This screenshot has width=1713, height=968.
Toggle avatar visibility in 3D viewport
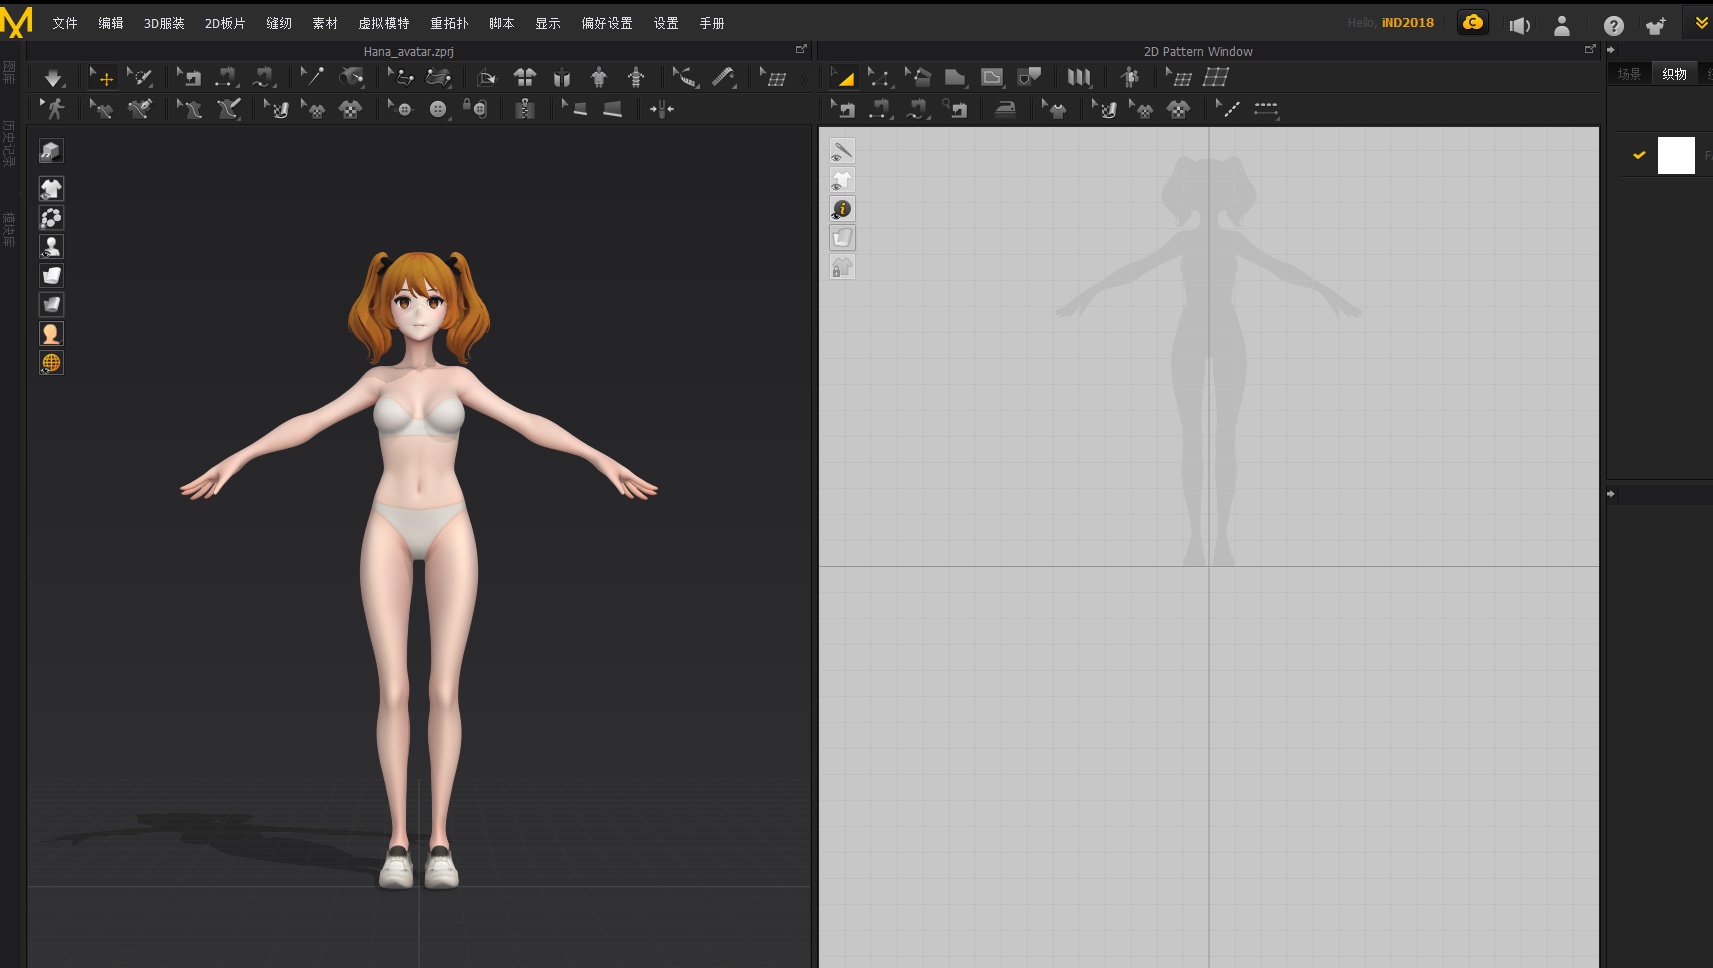pos(51,246)
